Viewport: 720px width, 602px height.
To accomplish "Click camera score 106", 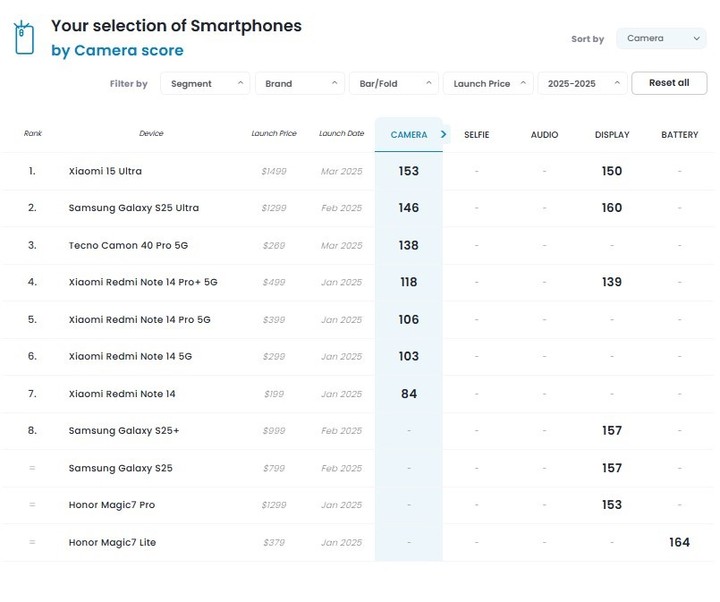I will pyautogui.click(x=409, y=319).
